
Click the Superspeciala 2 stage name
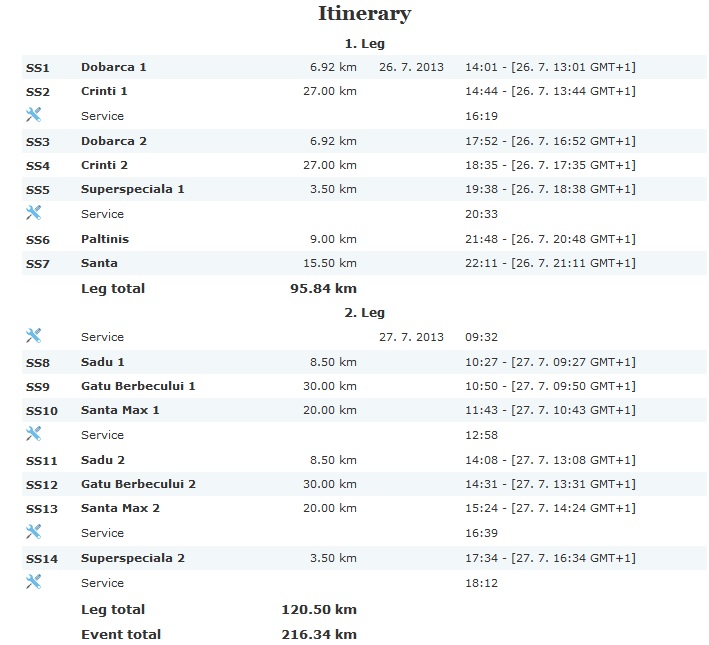[132, 558]
